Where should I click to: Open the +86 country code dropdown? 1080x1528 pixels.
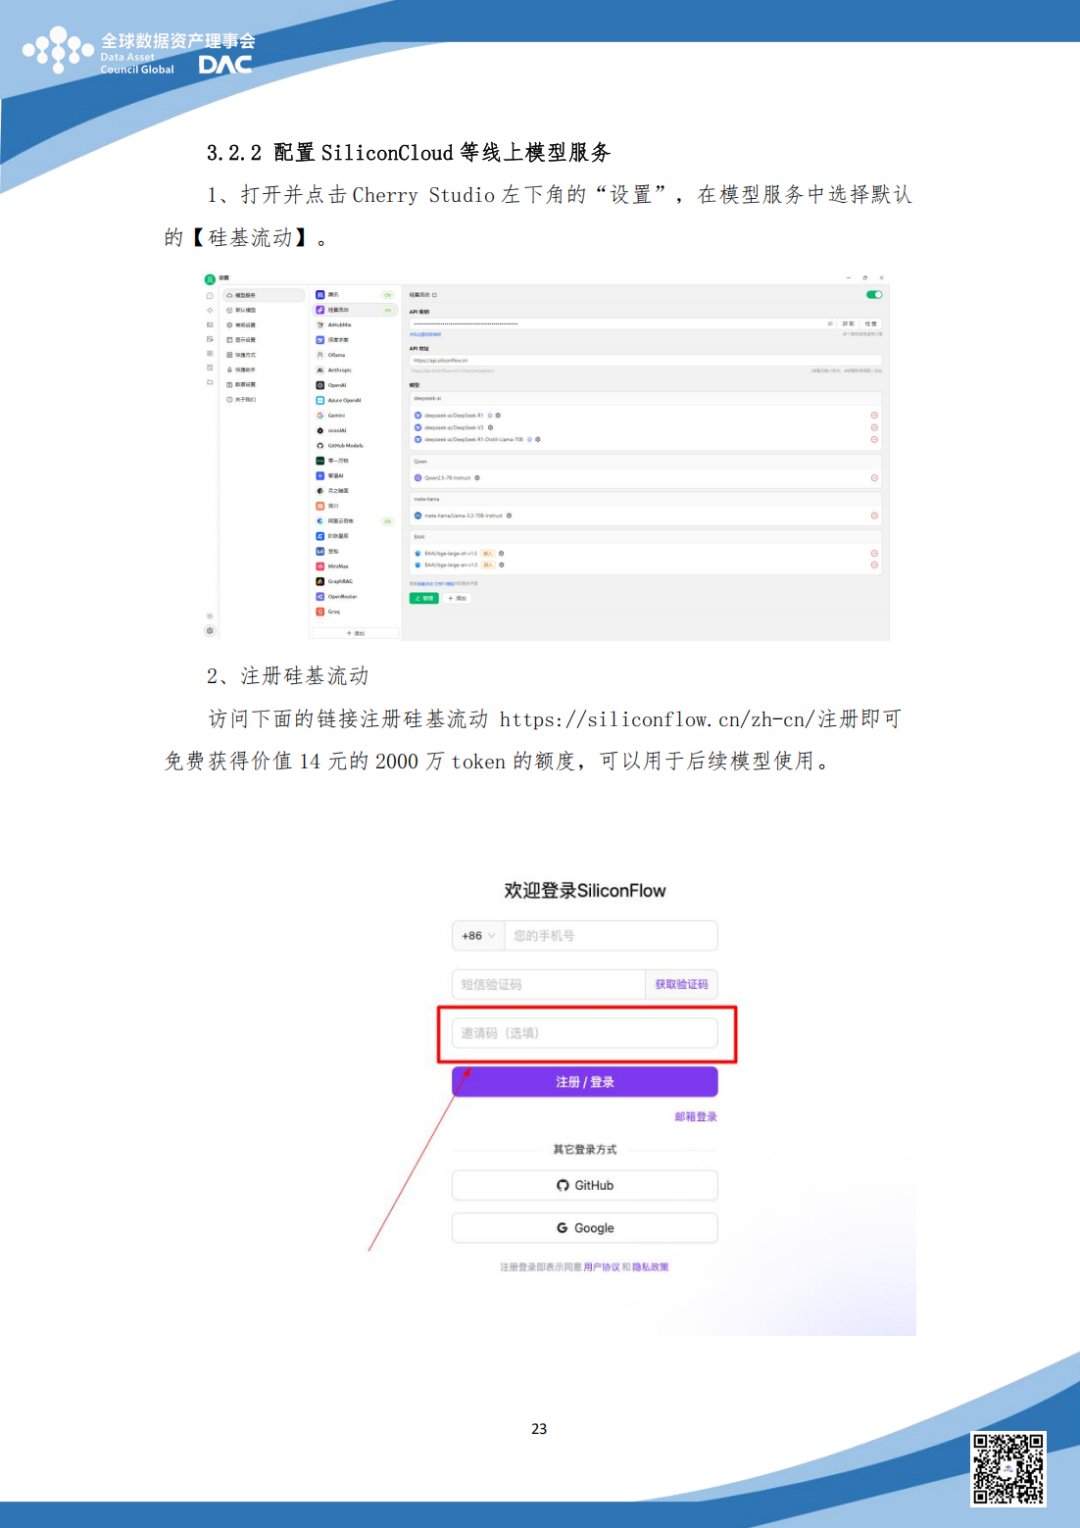(478, 936)
